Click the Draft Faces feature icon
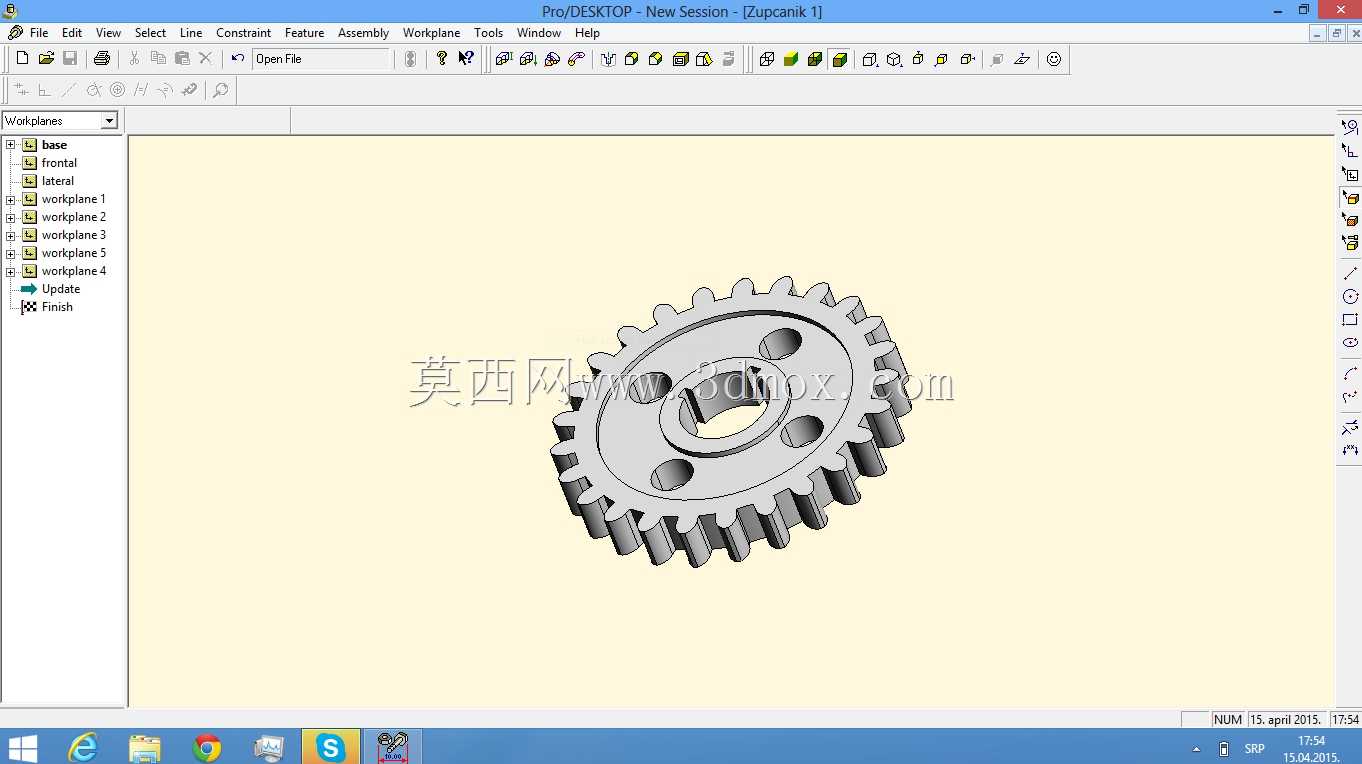 tap(704, 59)
